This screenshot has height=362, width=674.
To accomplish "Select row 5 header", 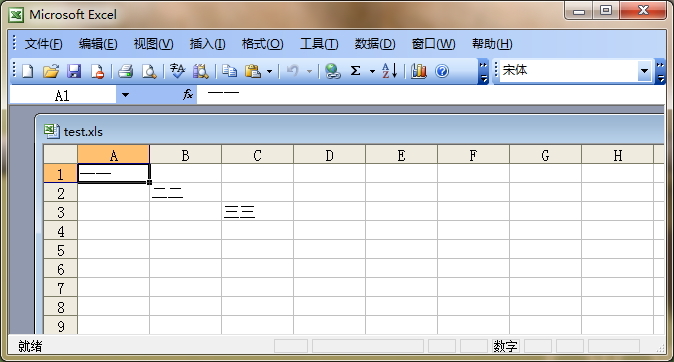I will point(60,249).
